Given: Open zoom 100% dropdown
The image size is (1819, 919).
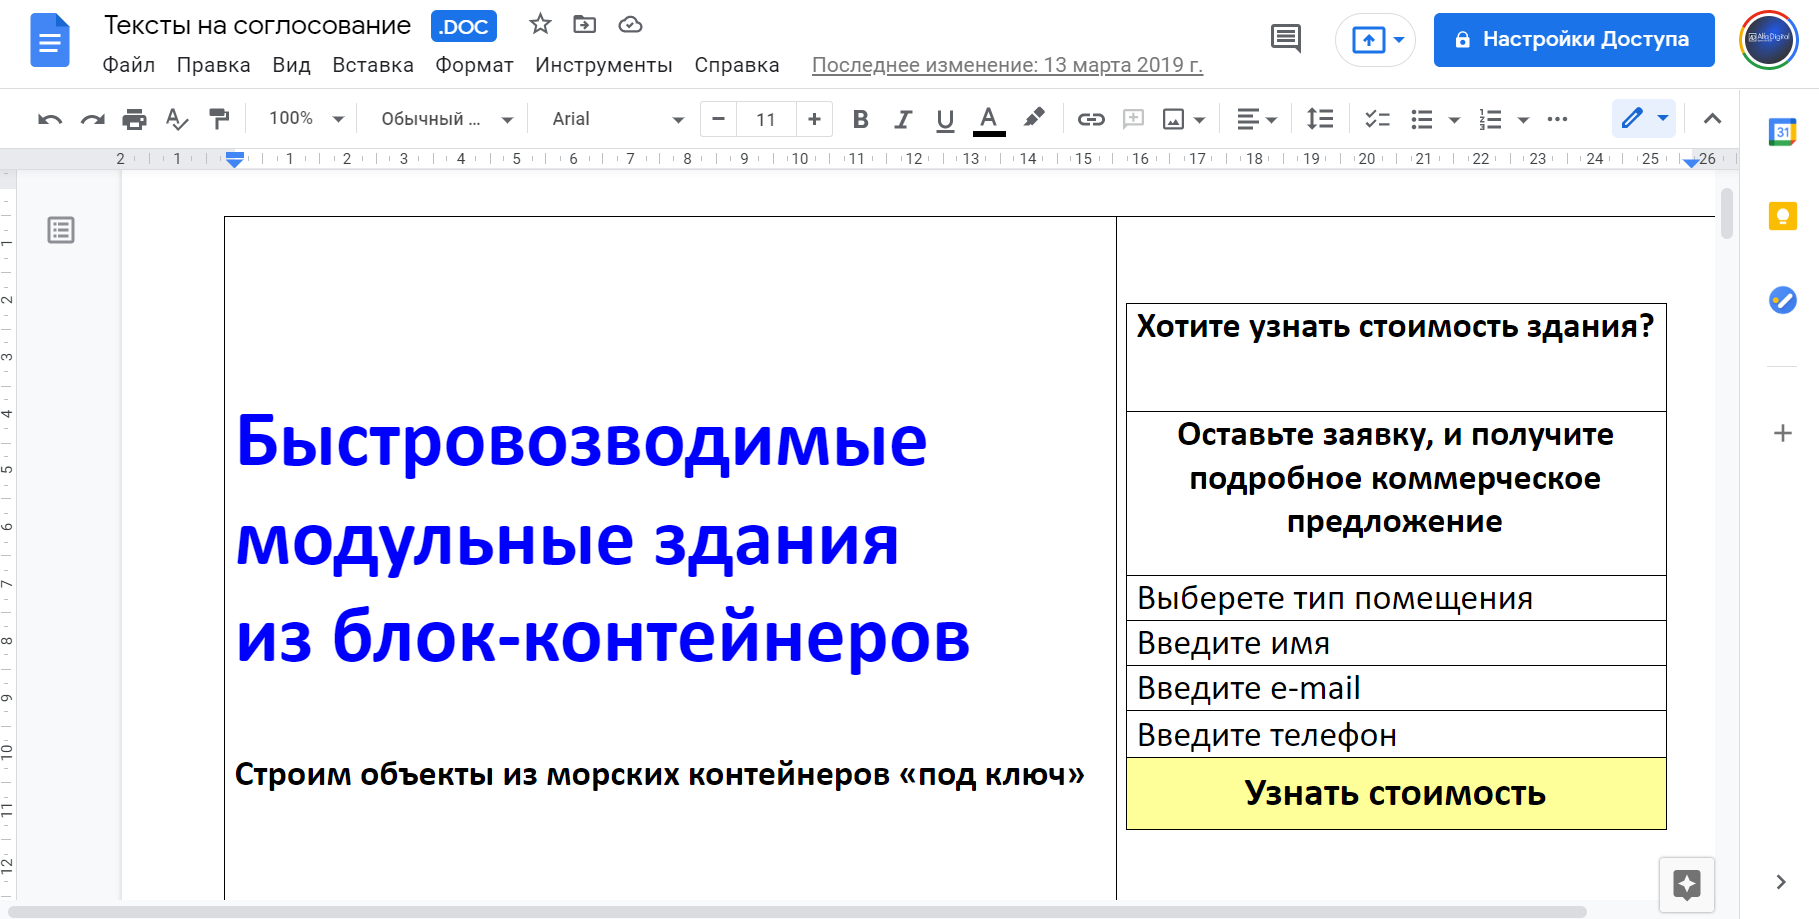Looking at the screenshot, I should click(x=306, y=119).
